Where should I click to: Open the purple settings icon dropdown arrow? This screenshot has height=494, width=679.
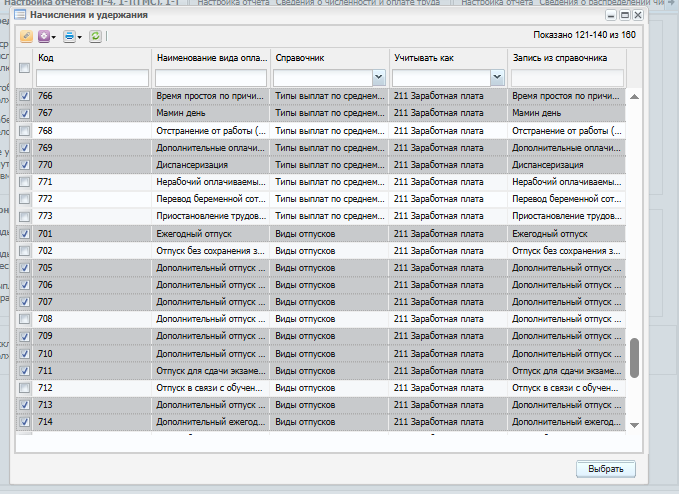point(54,37)
